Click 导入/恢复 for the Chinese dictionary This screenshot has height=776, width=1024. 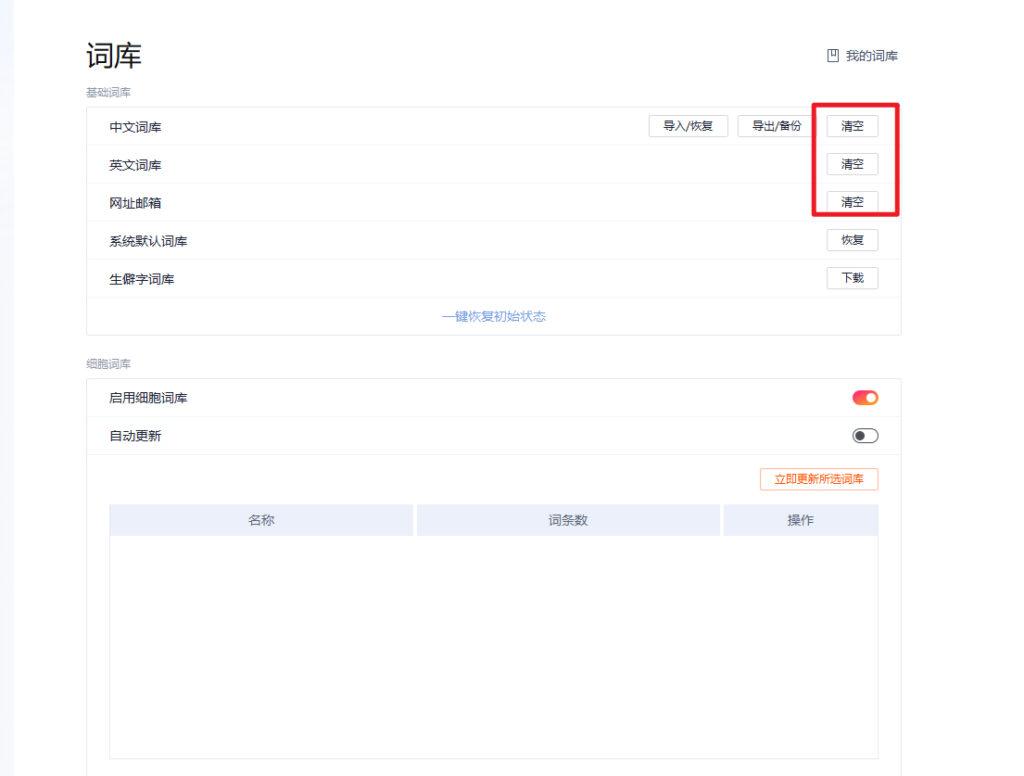pyautogui.click(x=688, y=126)
